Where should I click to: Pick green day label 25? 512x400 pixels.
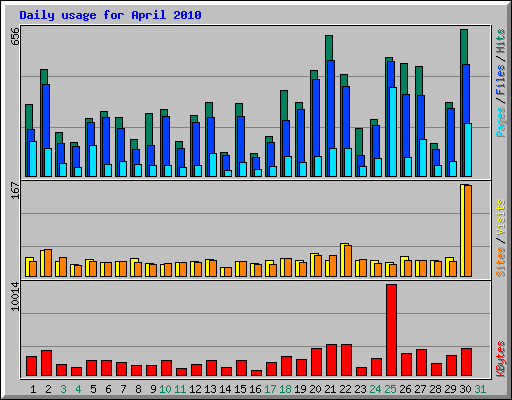point(390,389)
